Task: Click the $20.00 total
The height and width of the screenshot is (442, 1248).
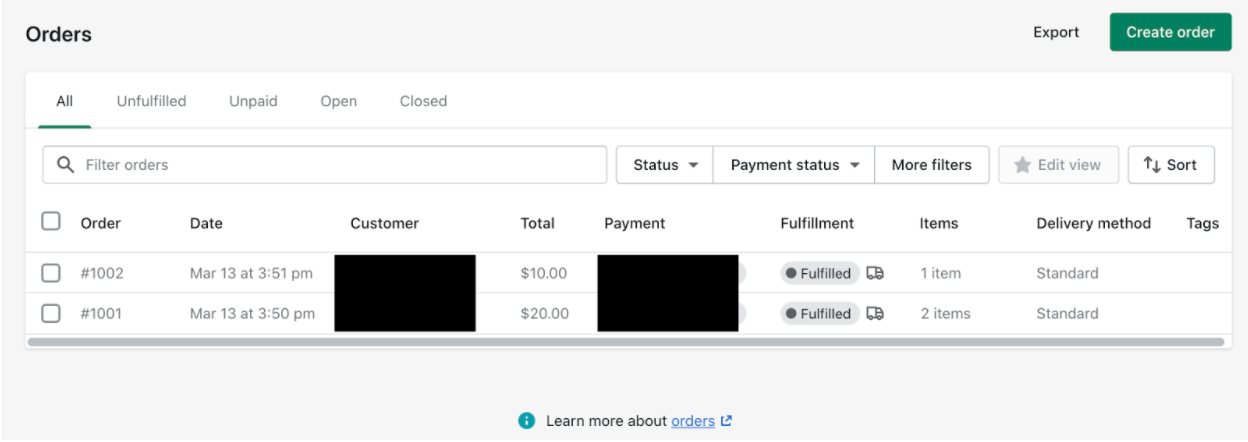Action: pos(545,313)
